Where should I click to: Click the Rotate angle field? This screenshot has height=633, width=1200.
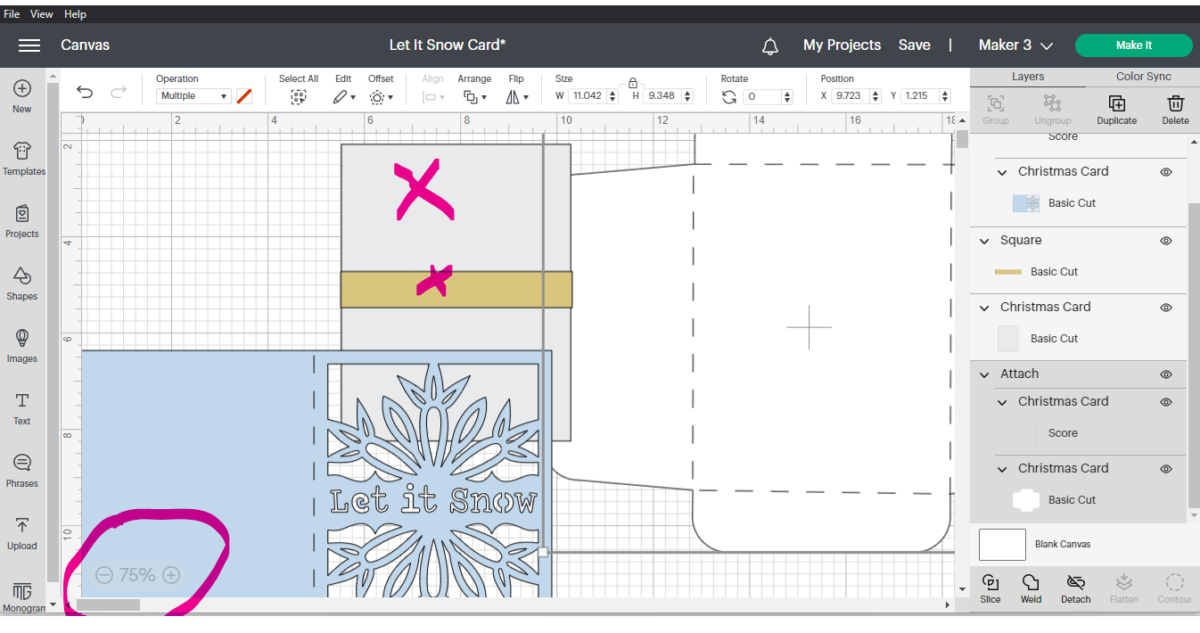coord(769,96)
